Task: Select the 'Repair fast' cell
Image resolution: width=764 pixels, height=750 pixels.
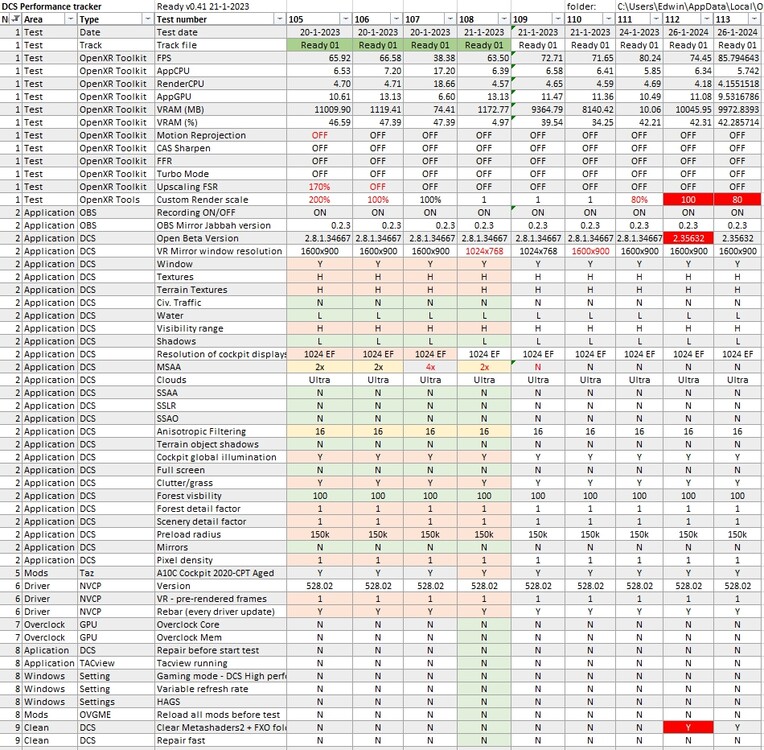Action: pyautogui.click(x=220, y=741)
